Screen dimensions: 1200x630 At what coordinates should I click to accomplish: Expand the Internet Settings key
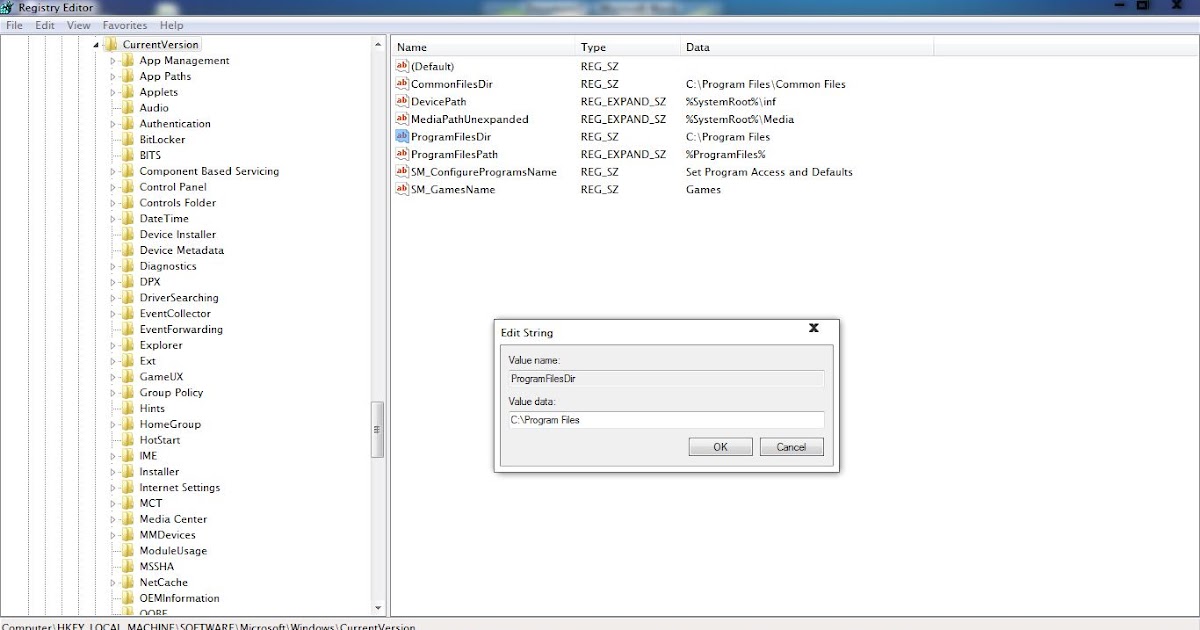point(112,487)
